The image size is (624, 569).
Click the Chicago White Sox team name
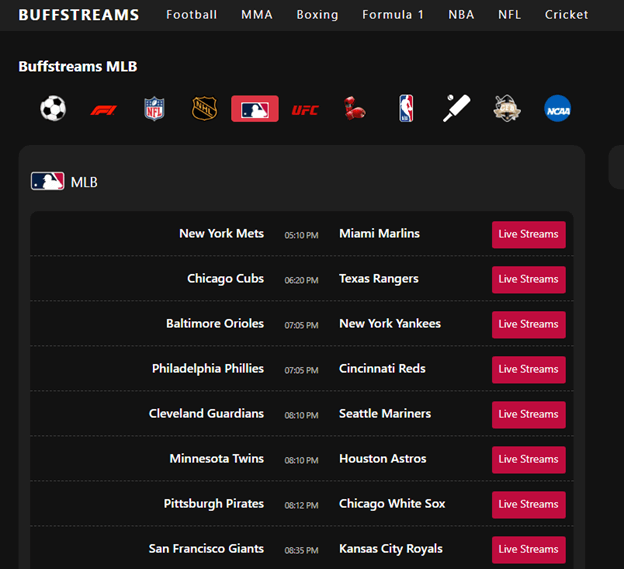[392, 504]
